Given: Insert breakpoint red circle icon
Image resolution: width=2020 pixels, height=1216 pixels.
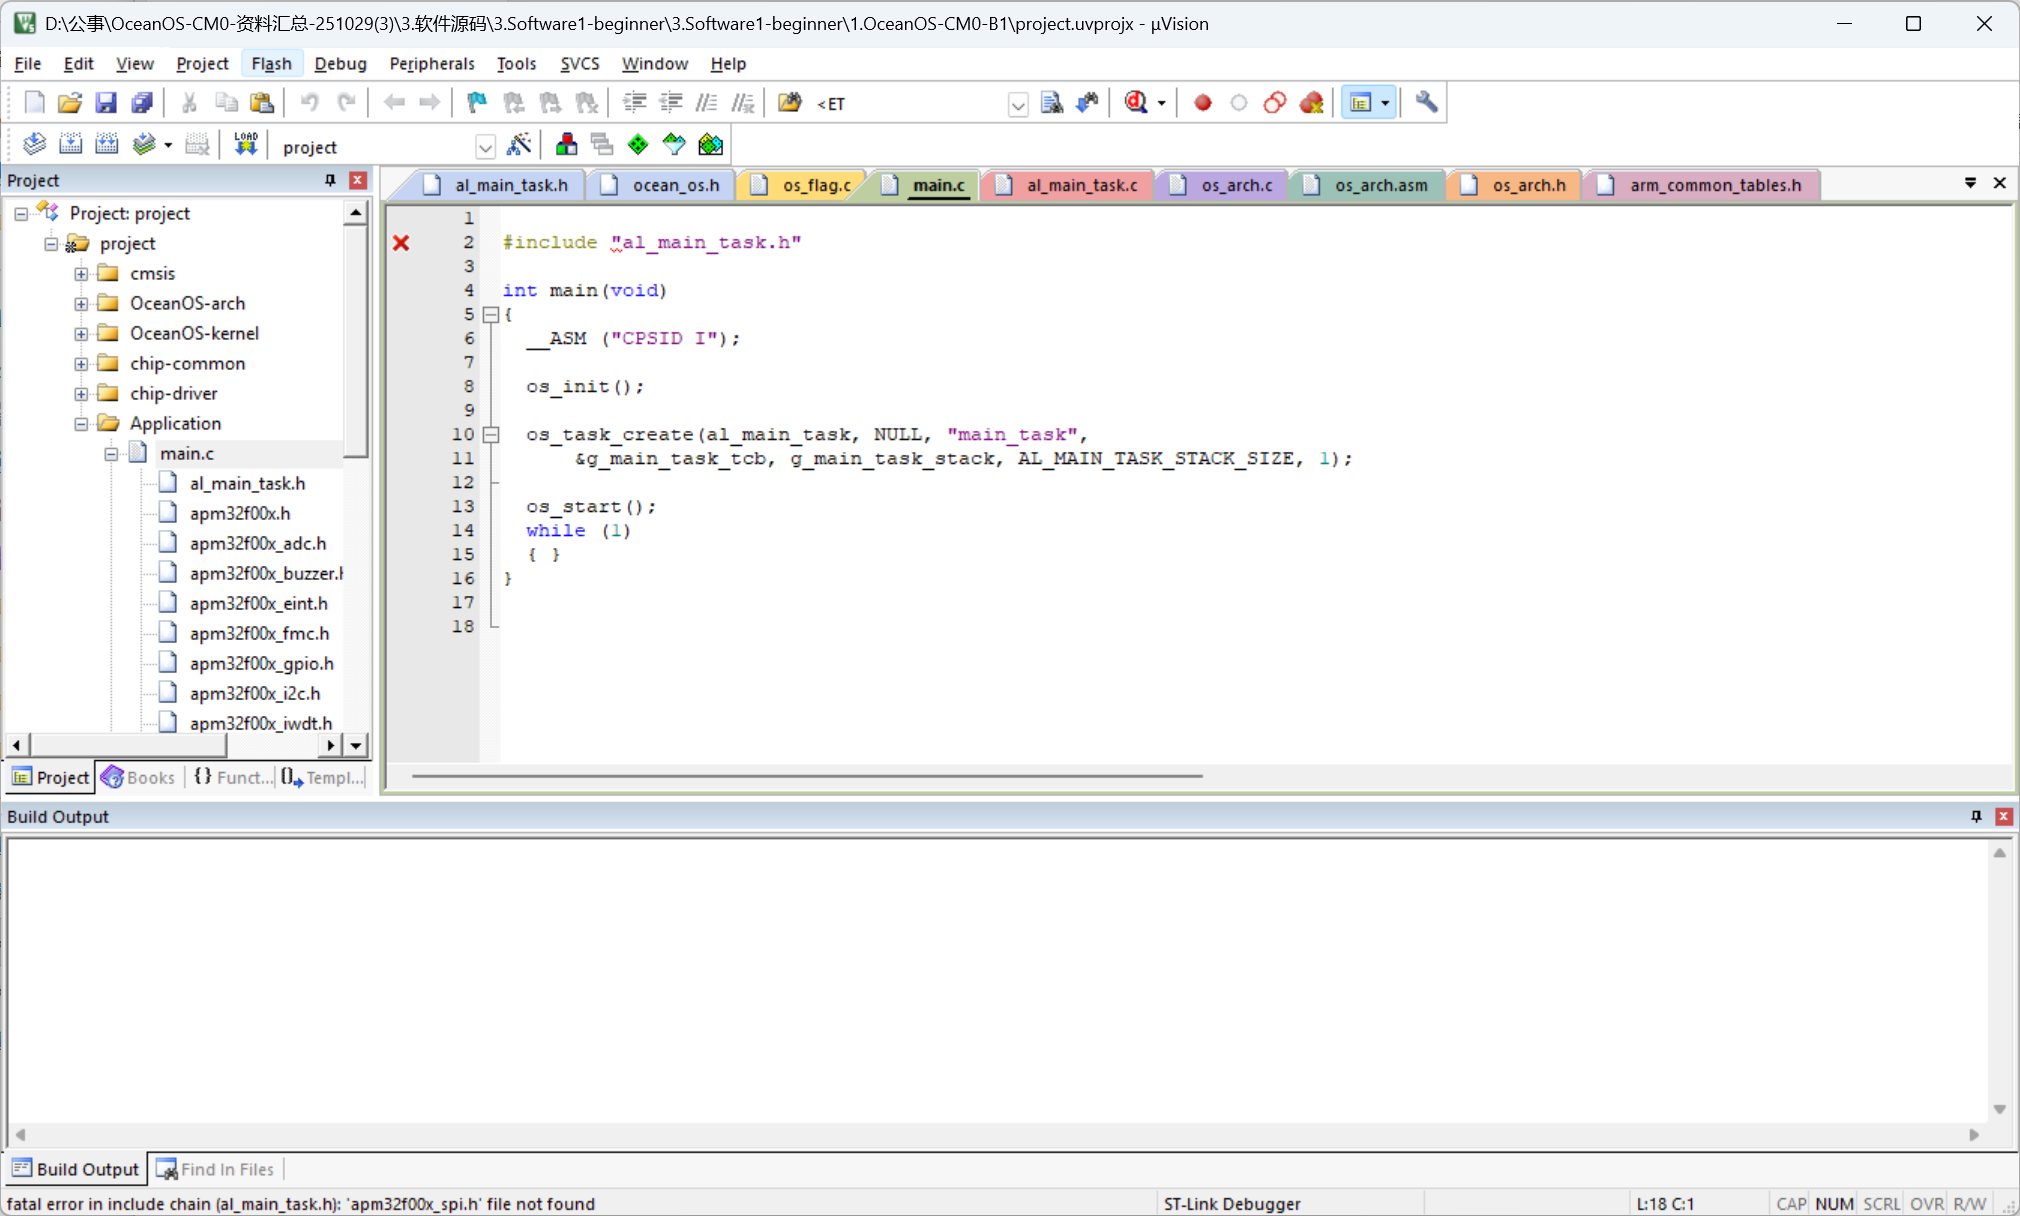Looking at the screenshot, I should tap(1203, 103).
